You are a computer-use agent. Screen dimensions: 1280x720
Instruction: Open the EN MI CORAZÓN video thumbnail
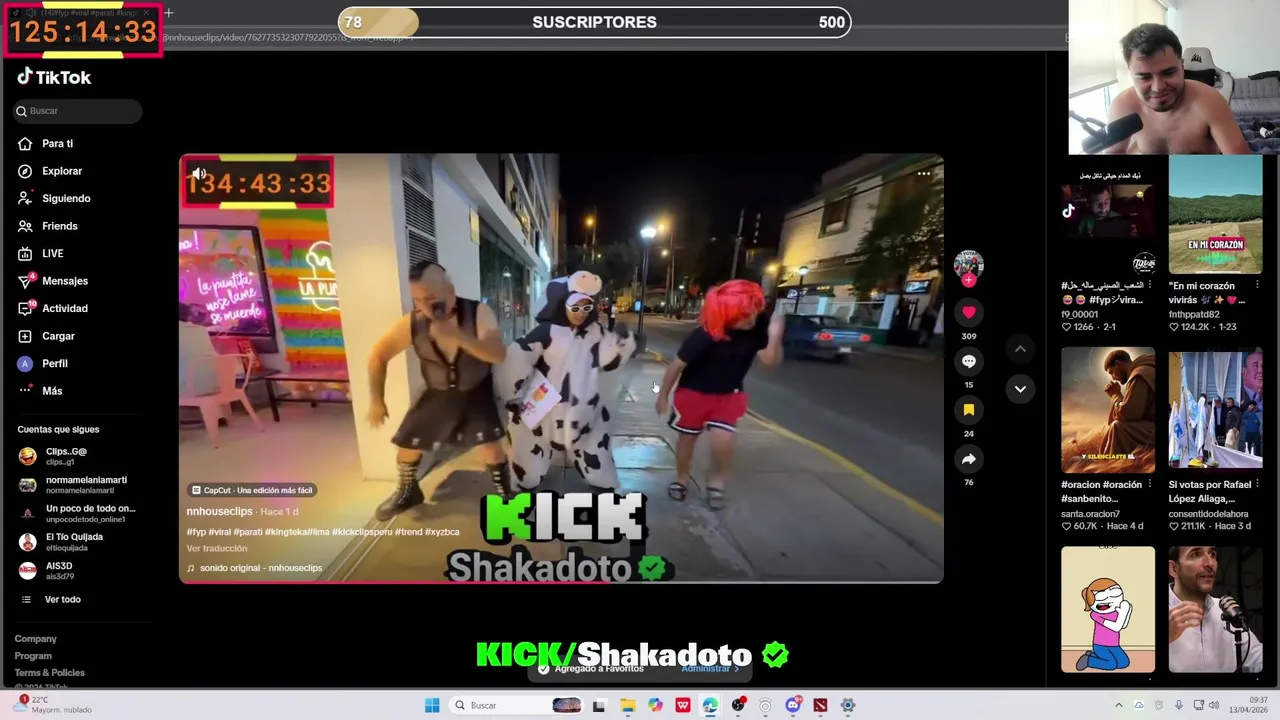pyautogui.click(x=1215, y=215)
